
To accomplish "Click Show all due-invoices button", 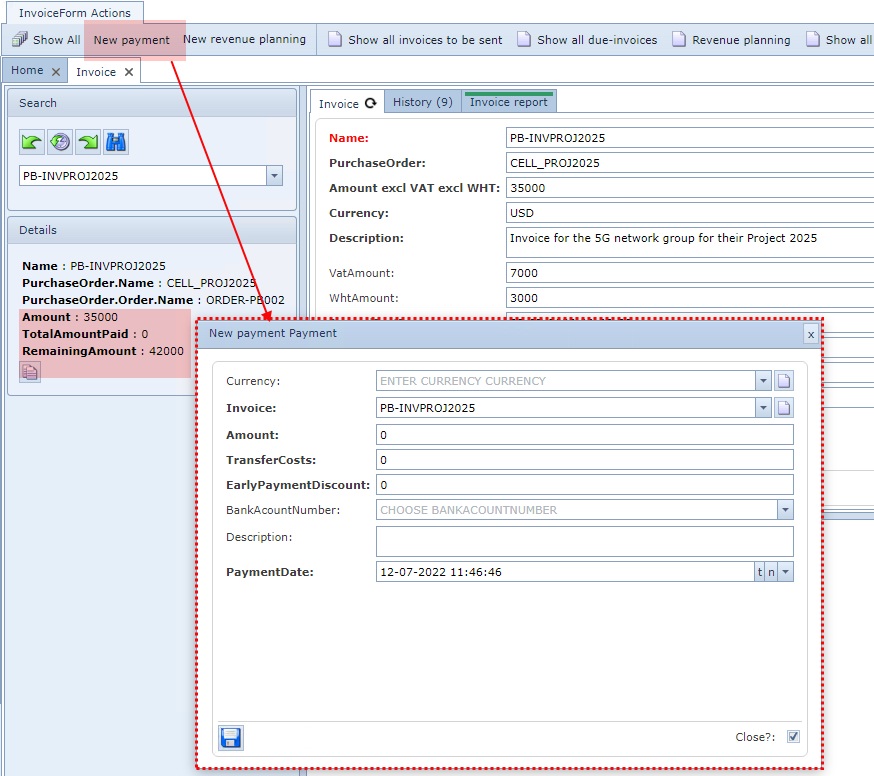I will tap(587, 40).
